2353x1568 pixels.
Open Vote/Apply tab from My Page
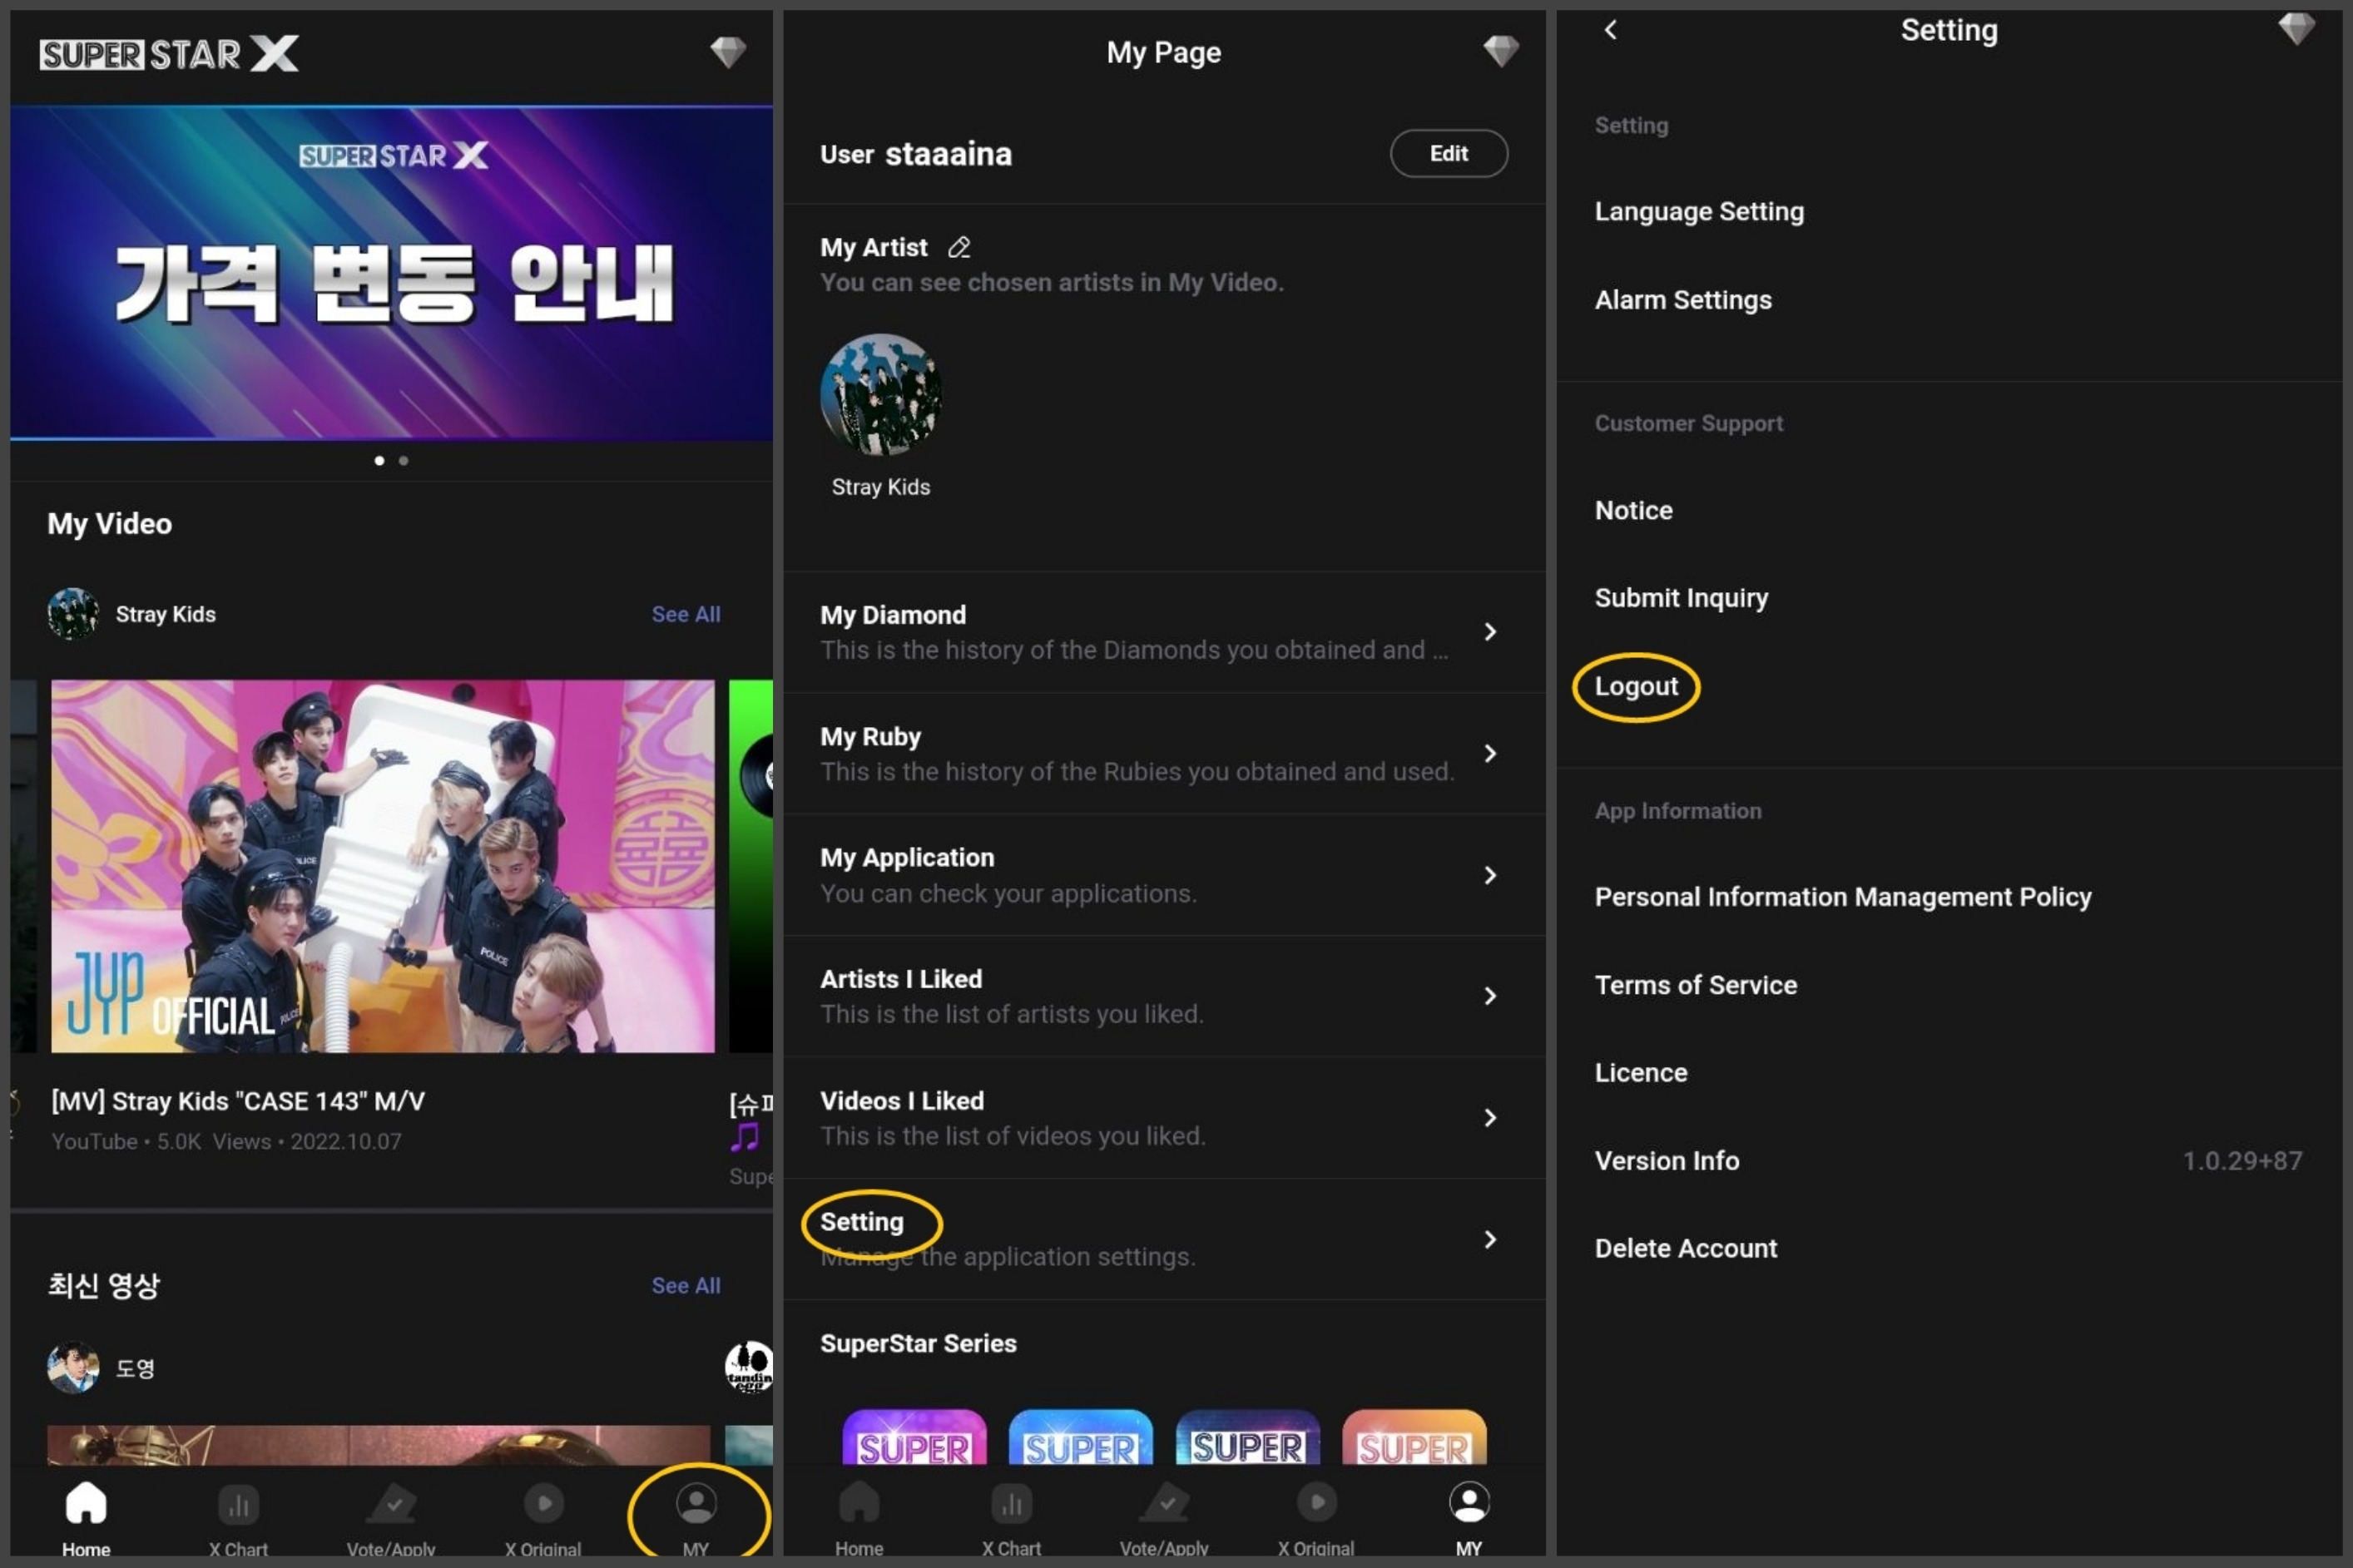(1164, 1517)
